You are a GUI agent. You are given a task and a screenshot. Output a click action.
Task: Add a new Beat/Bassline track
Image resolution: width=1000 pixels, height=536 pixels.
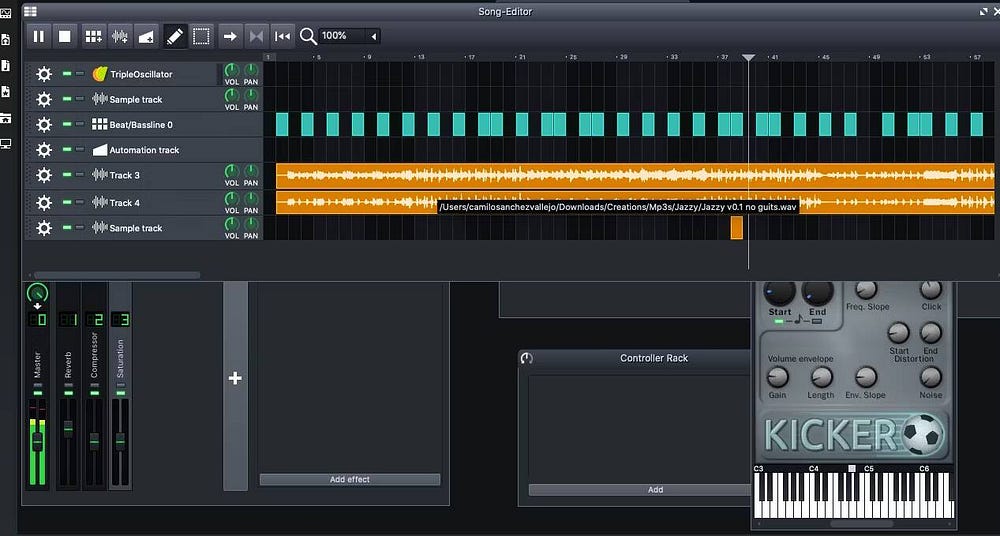pos(93,36)
